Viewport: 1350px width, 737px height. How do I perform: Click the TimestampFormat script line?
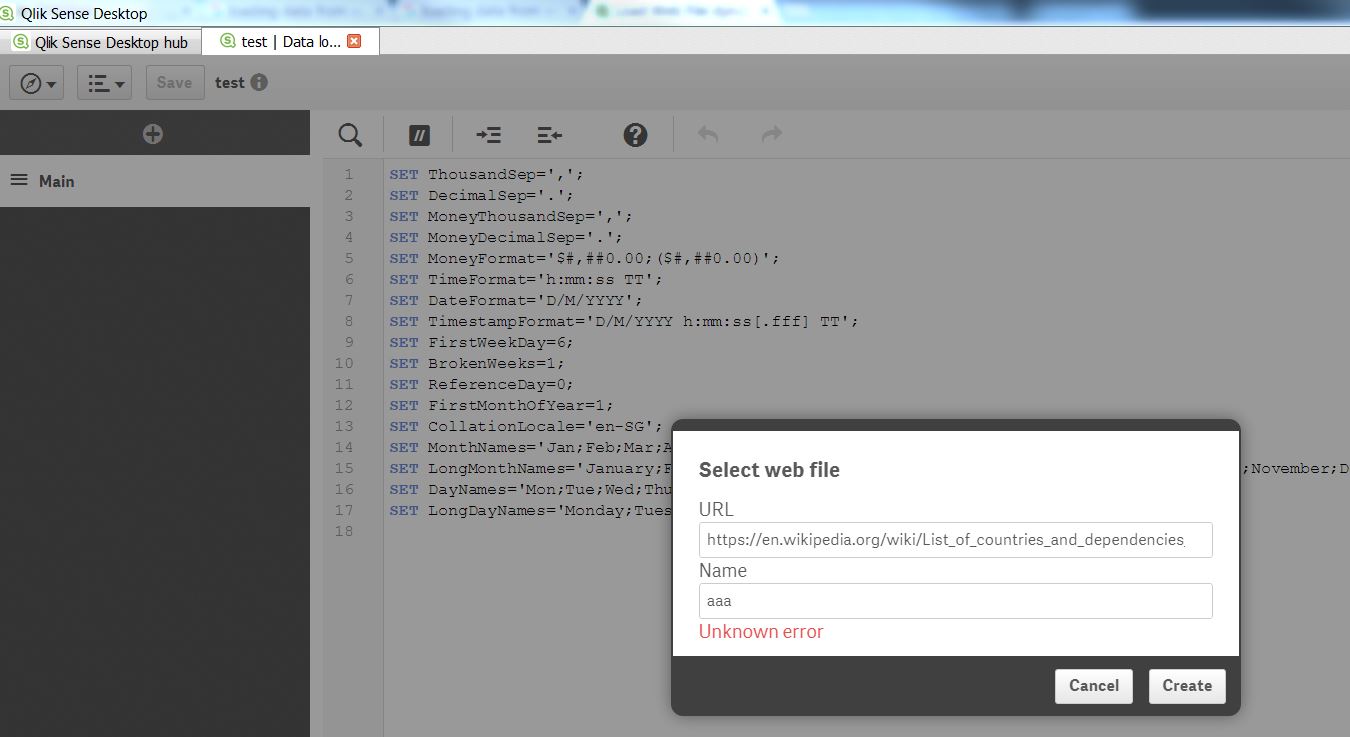click(624, 321)
